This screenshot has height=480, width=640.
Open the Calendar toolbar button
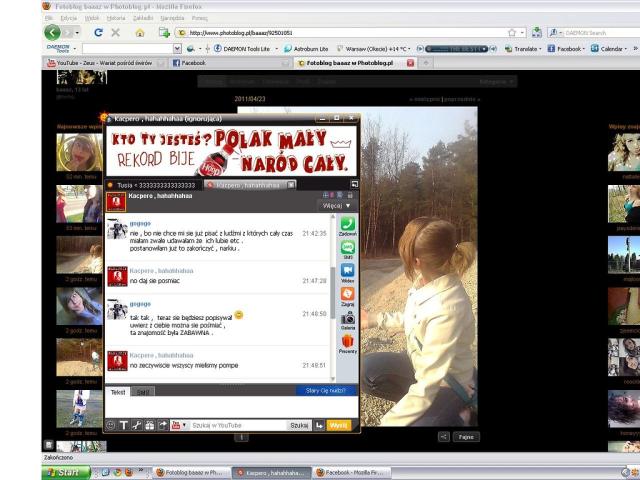pos(607,49)
